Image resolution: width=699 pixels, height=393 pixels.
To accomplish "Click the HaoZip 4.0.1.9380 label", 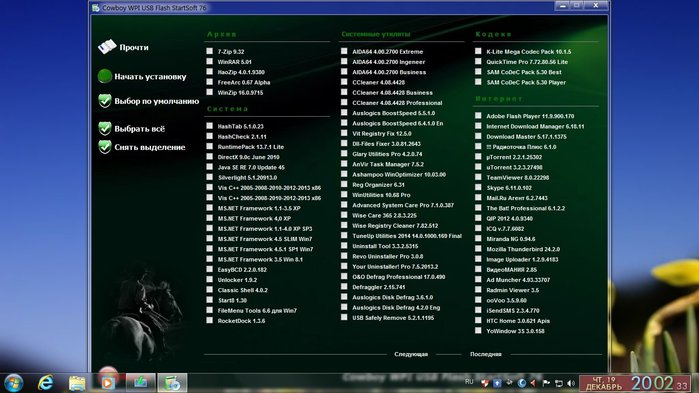I will coord(241,72).
